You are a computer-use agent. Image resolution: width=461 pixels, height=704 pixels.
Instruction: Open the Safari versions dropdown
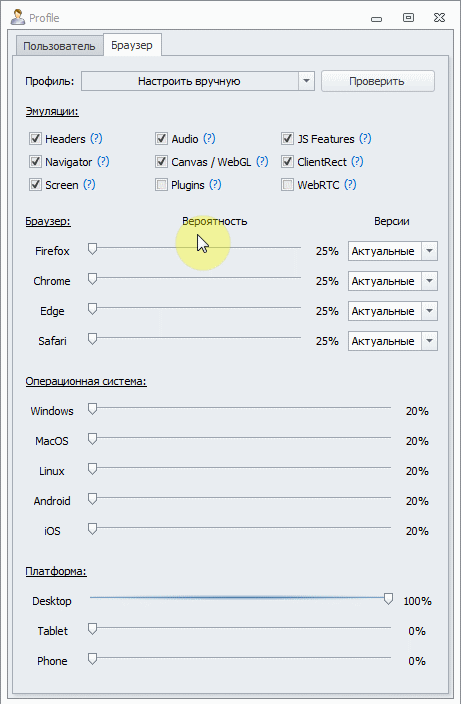[429, 341]
